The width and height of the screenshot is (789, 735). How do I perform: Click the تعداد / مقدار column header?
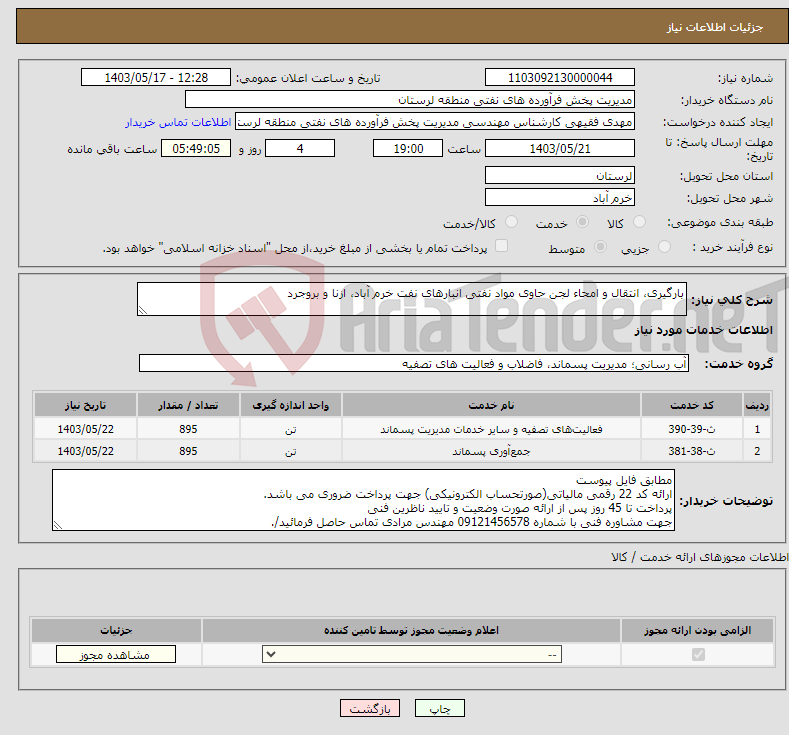pyautogui.click(x=188, y=405)
